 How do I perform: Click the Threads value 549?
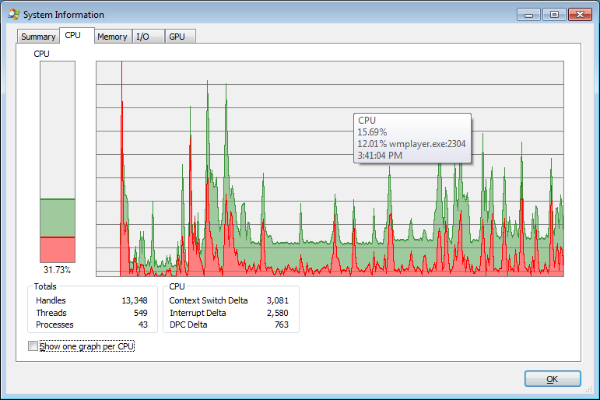pos(140,312)
